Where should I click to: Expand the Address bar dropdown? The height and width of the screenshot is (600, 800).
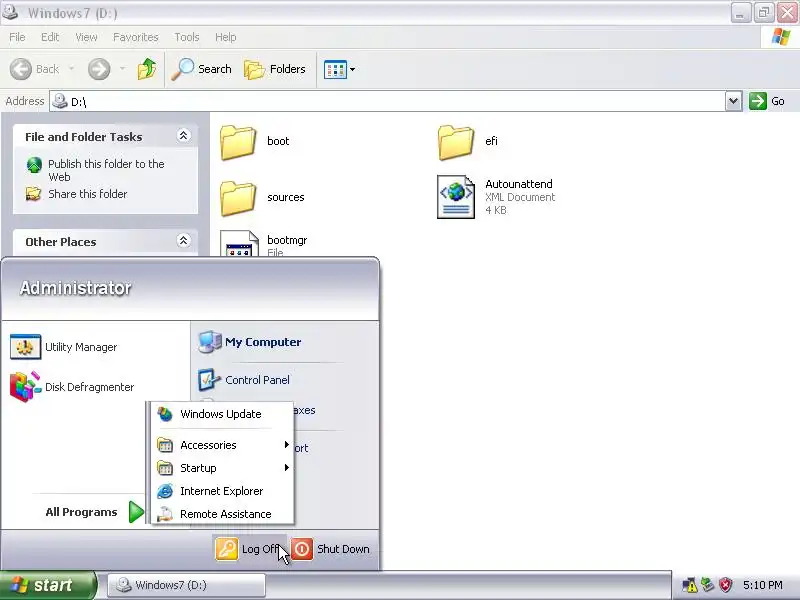click(733, 101)
